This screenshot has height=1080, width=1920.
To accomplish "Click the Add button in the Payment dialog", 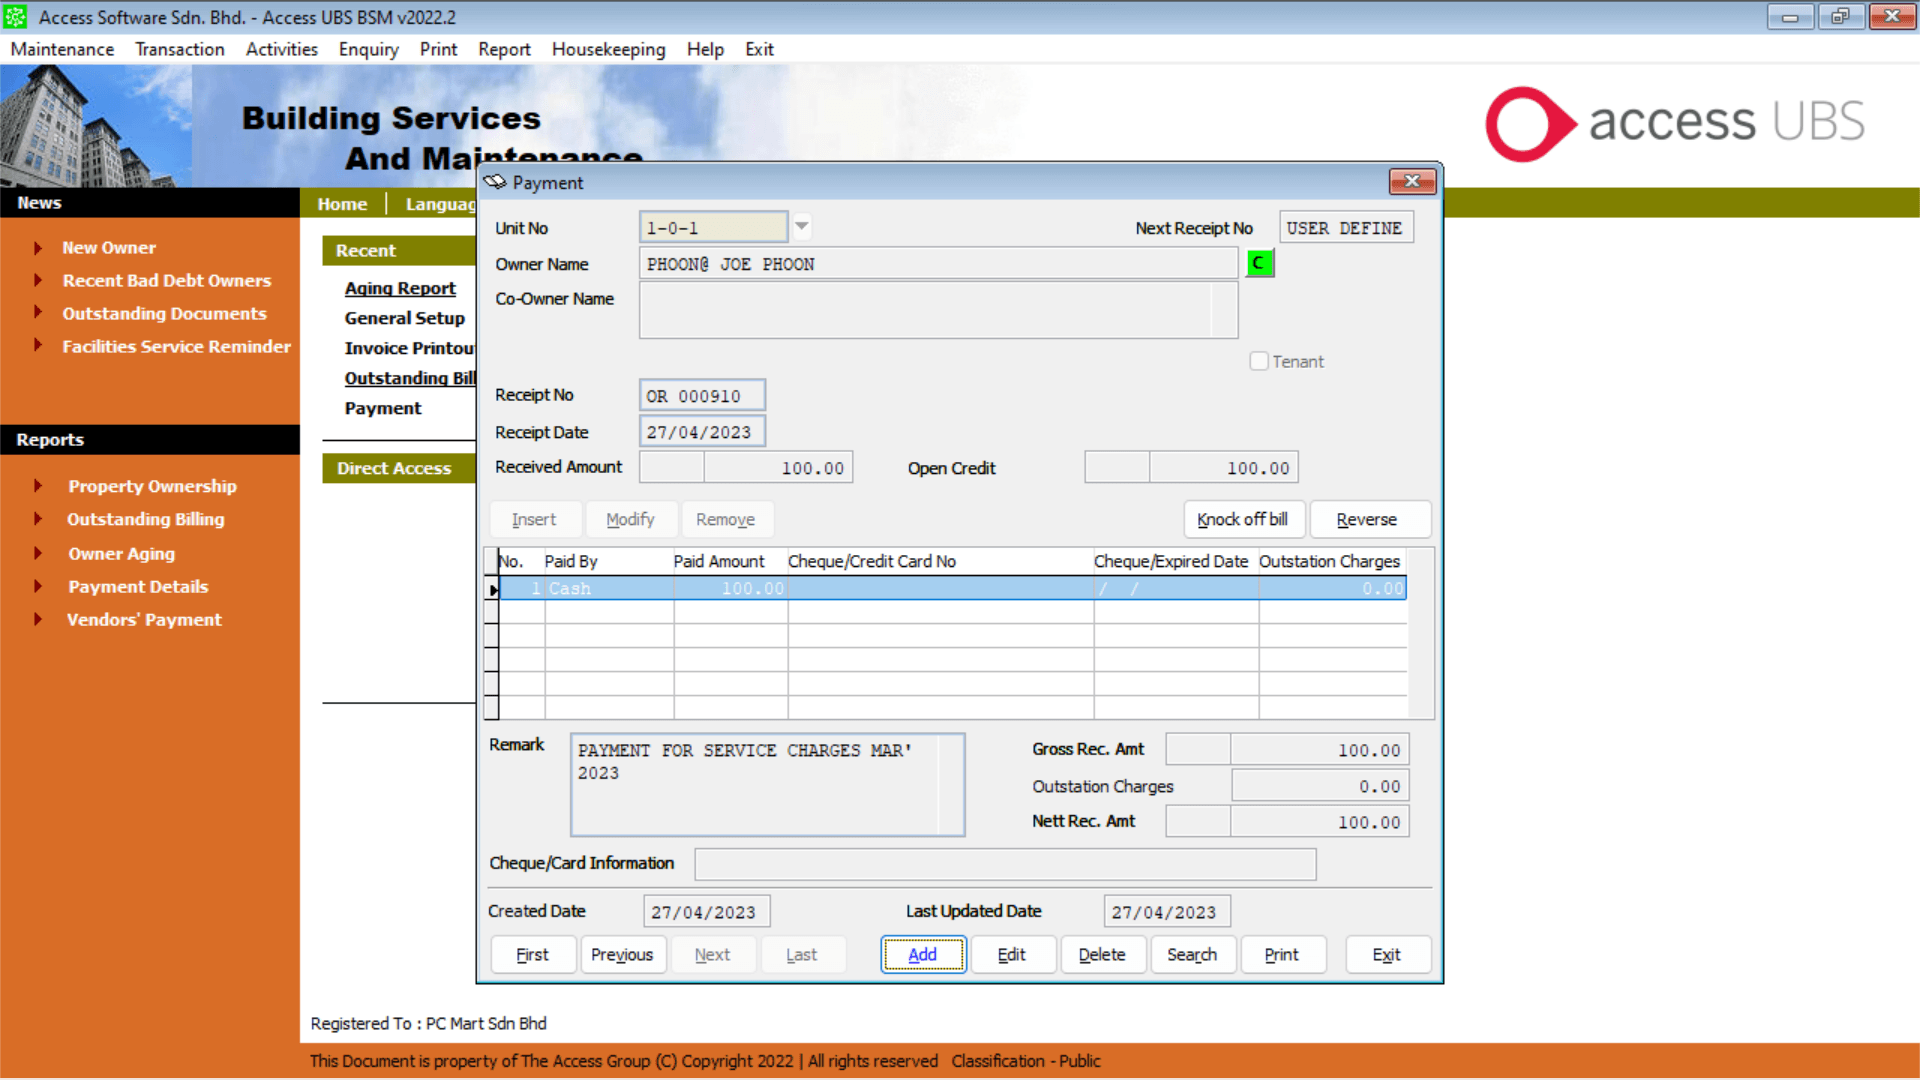I will click(922, 955).
